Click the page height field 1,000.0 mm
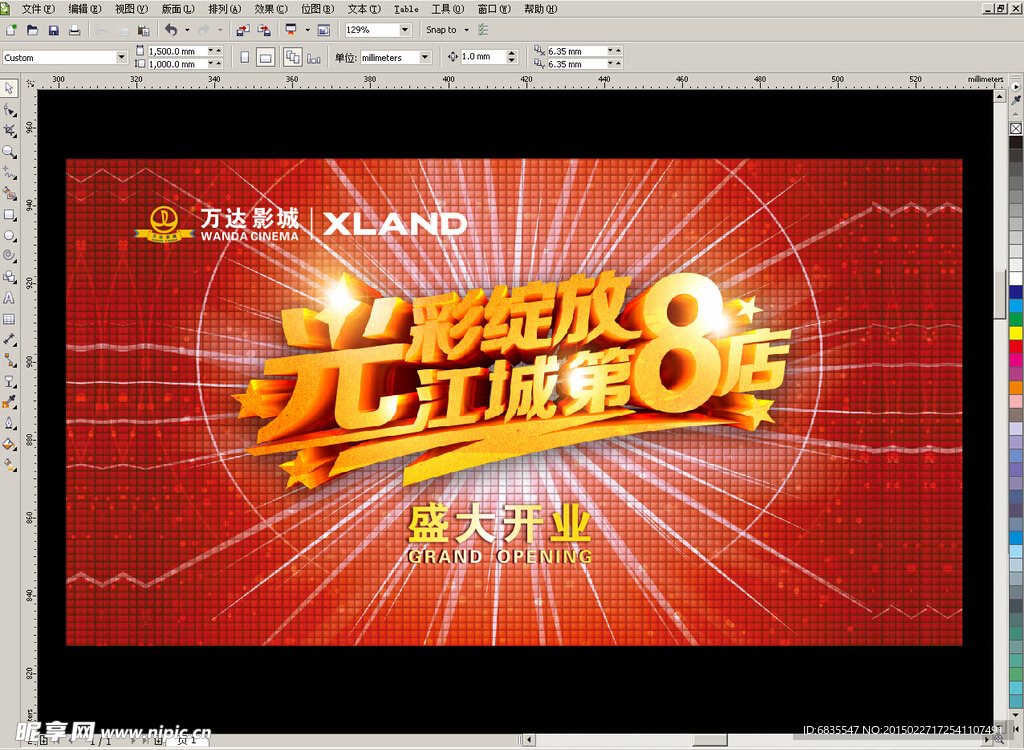Screen dimensions: 1024x750 (x=178, y=64)
